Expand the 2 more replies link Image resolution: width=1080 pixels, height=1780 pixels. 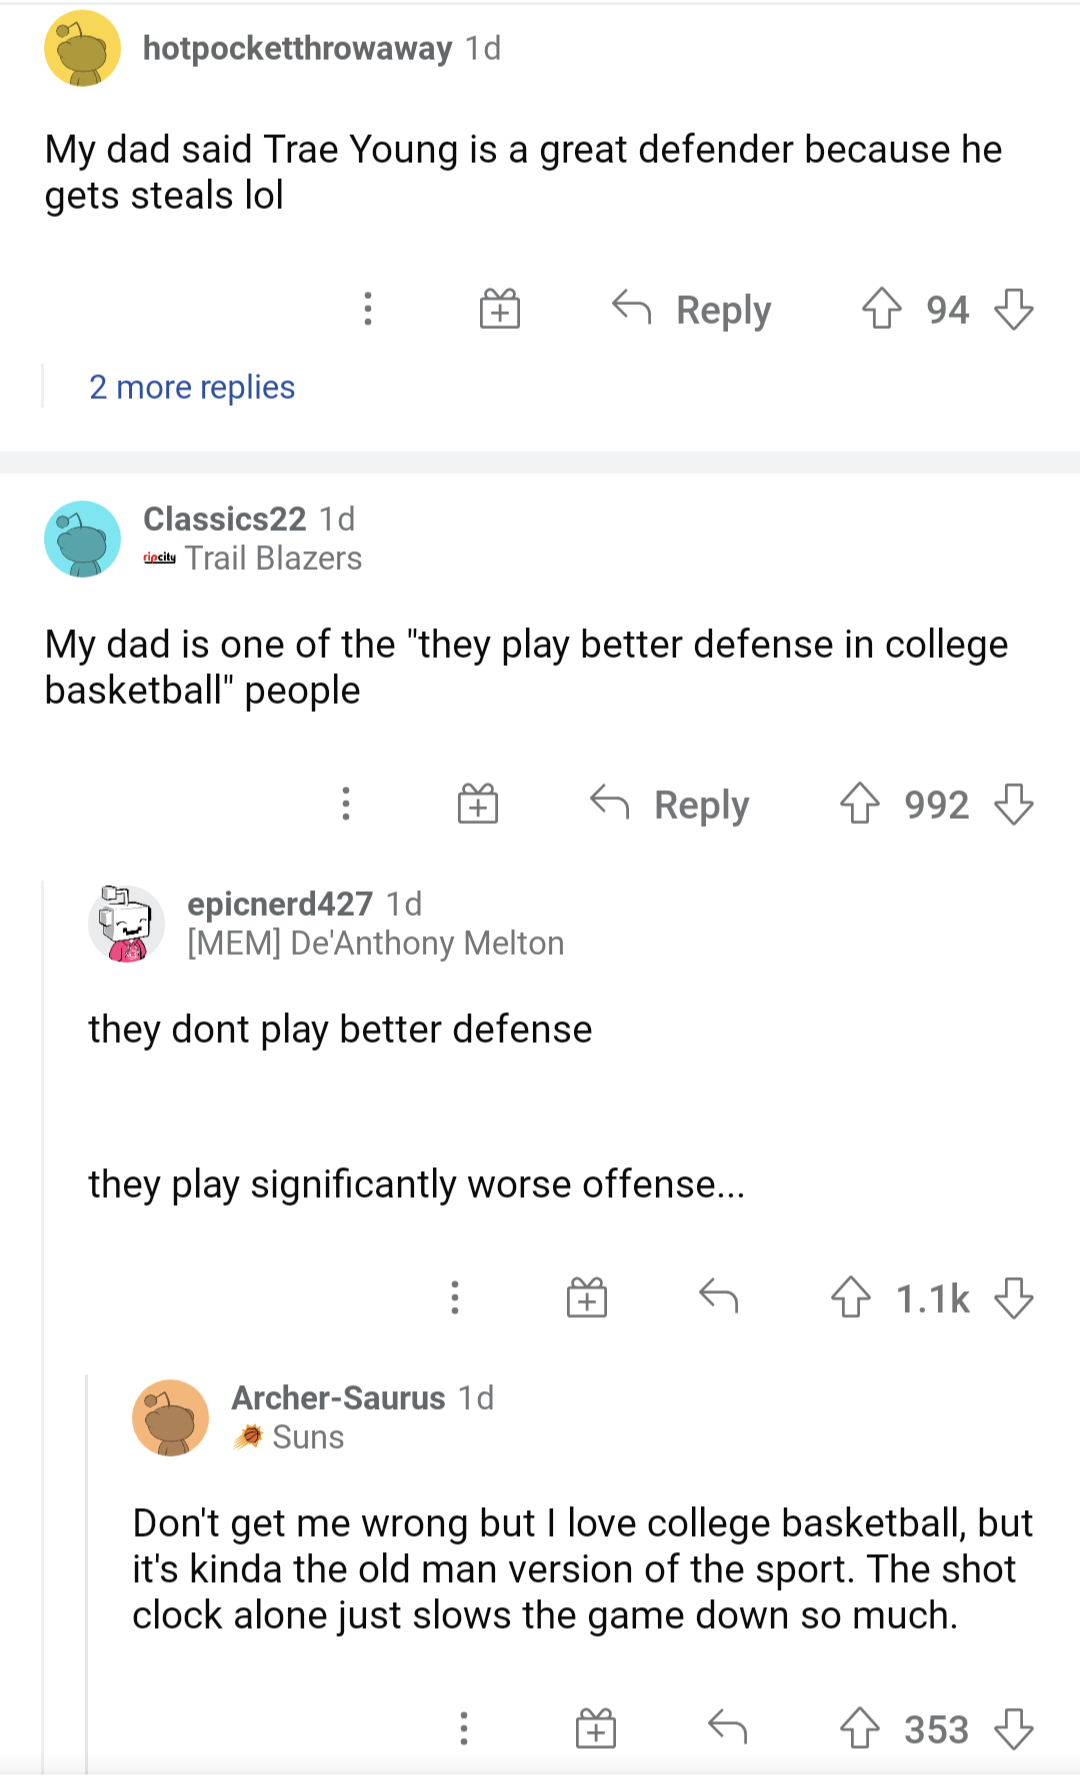192,386
